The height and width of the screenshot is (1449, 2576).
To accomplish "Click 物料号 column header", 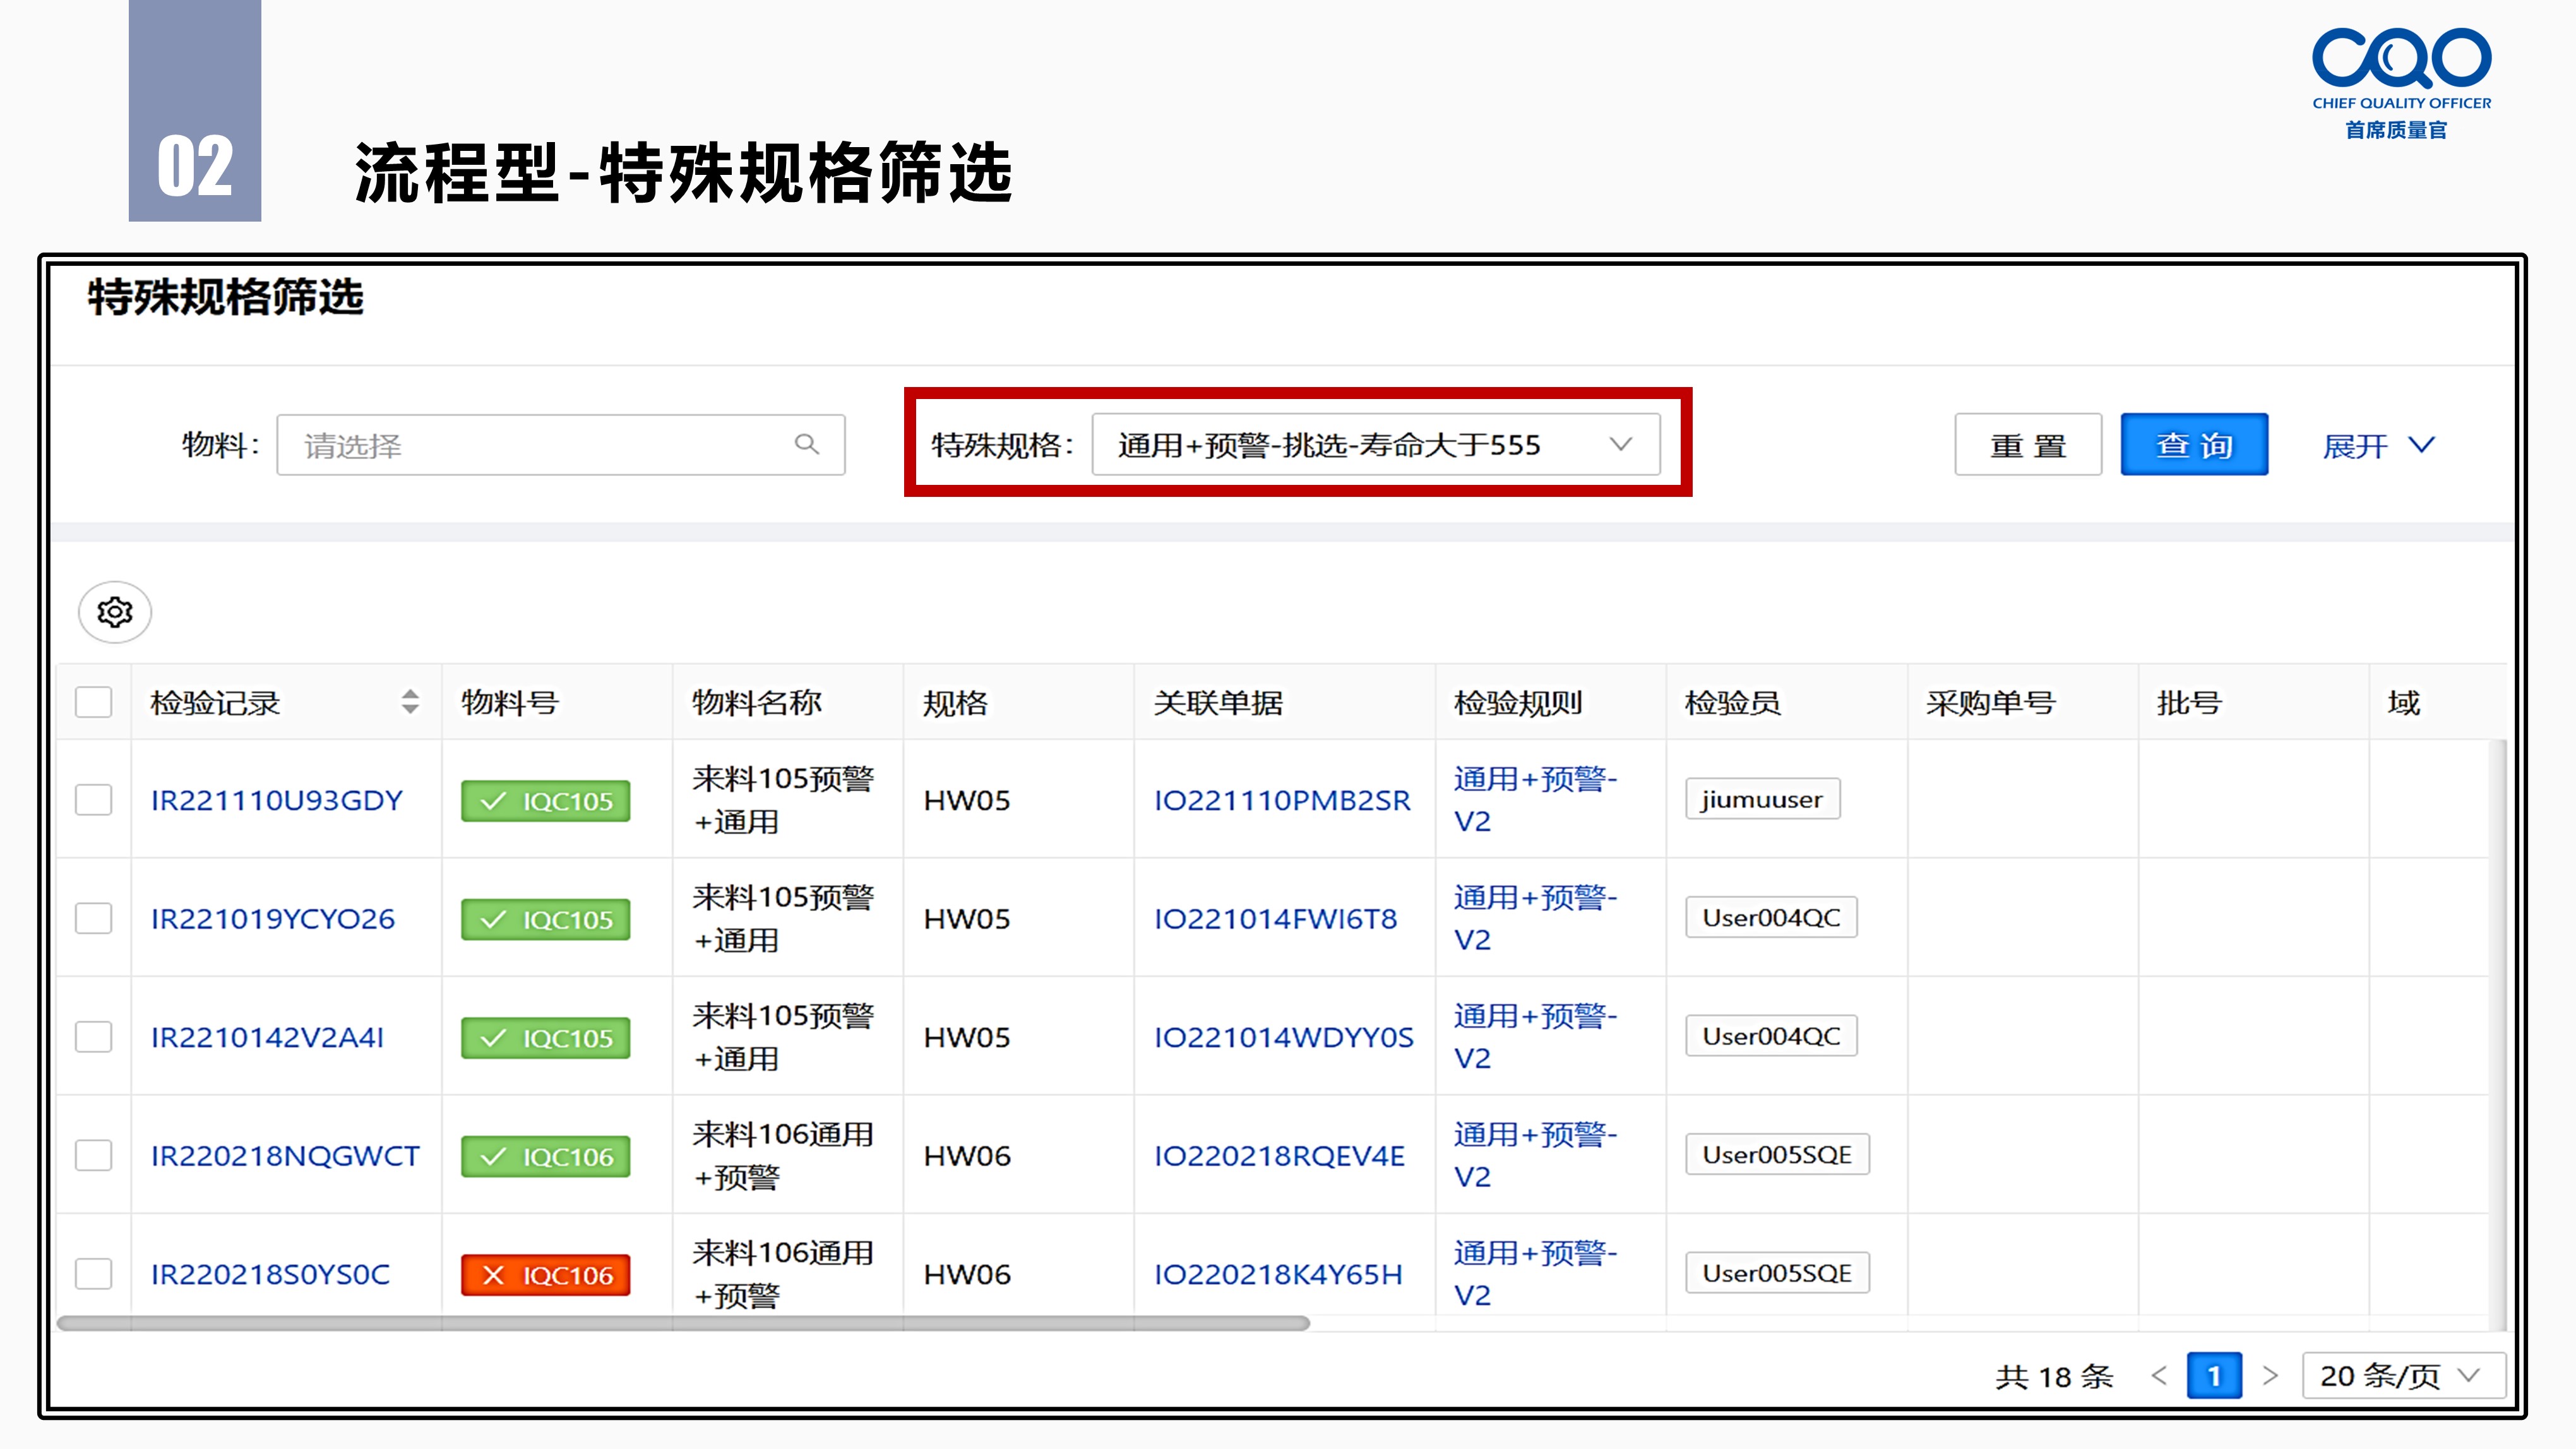I will [x=509, y=703].
